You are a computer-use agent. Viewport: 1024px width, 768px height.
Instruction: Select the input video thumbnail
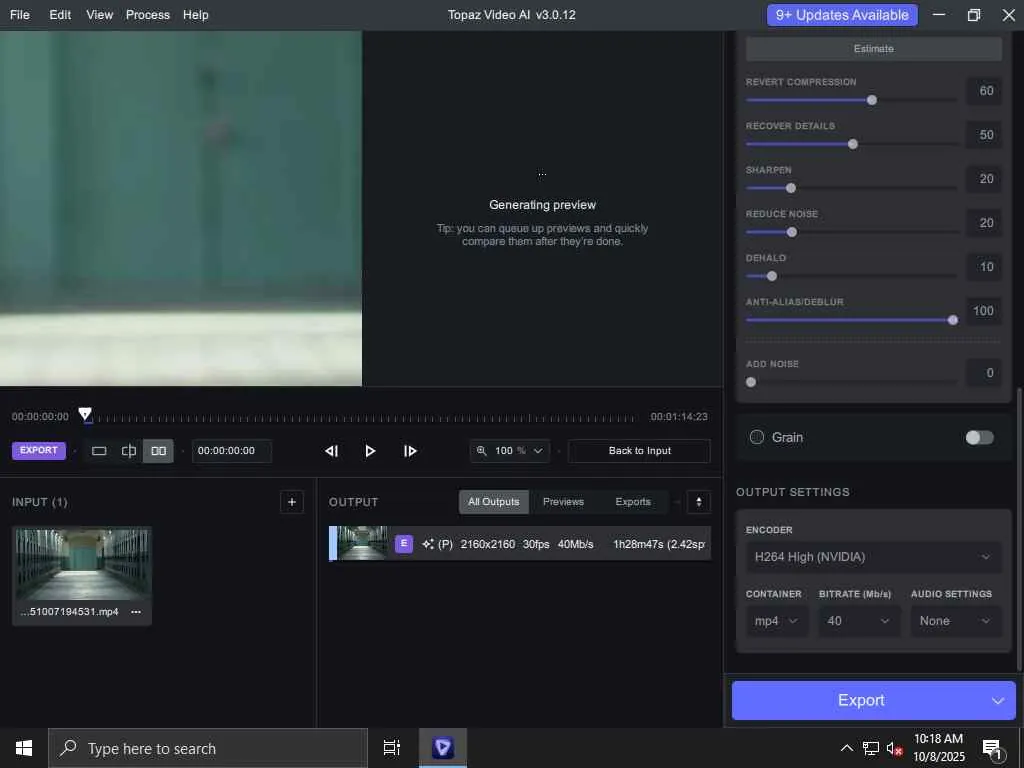tap(82, 564)
